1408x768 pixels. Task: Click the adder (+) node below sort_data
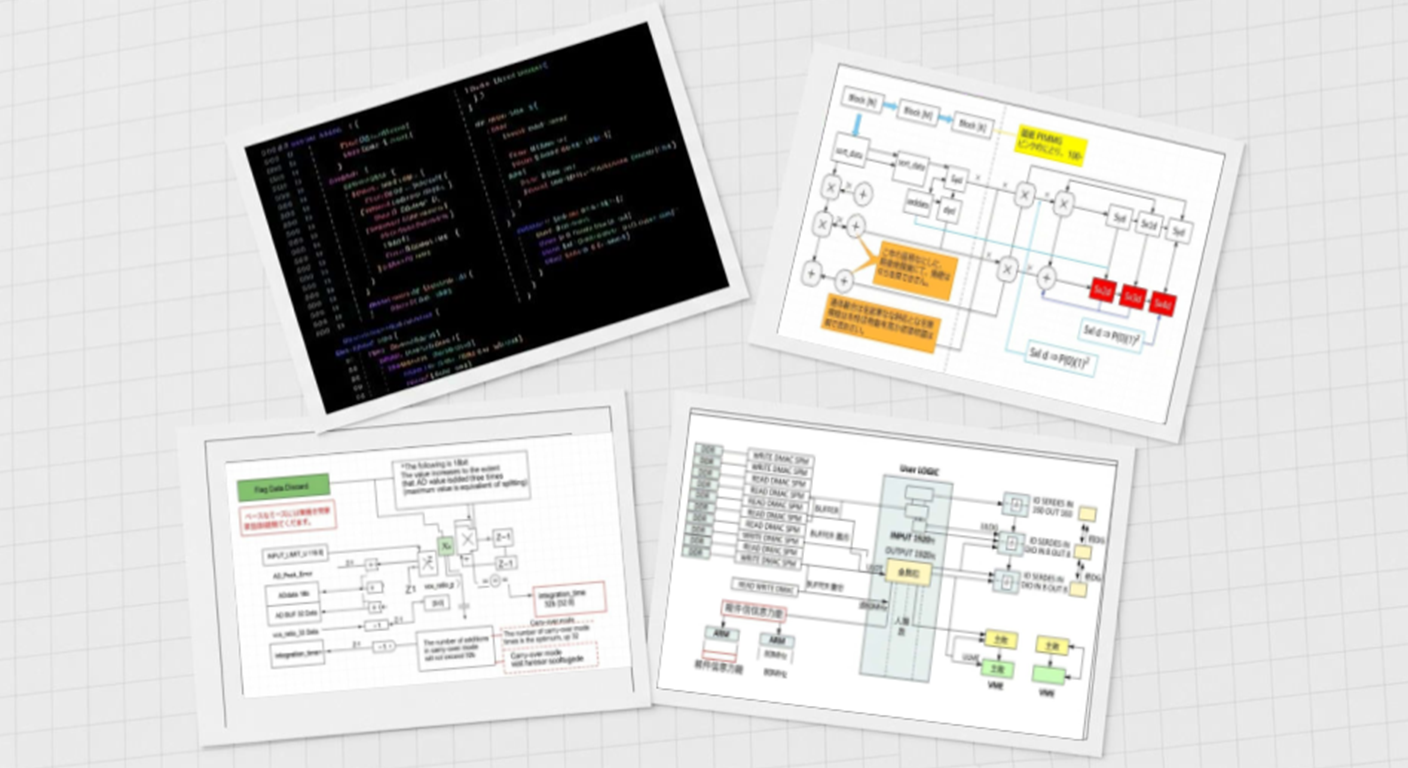[x=863, y=196]
